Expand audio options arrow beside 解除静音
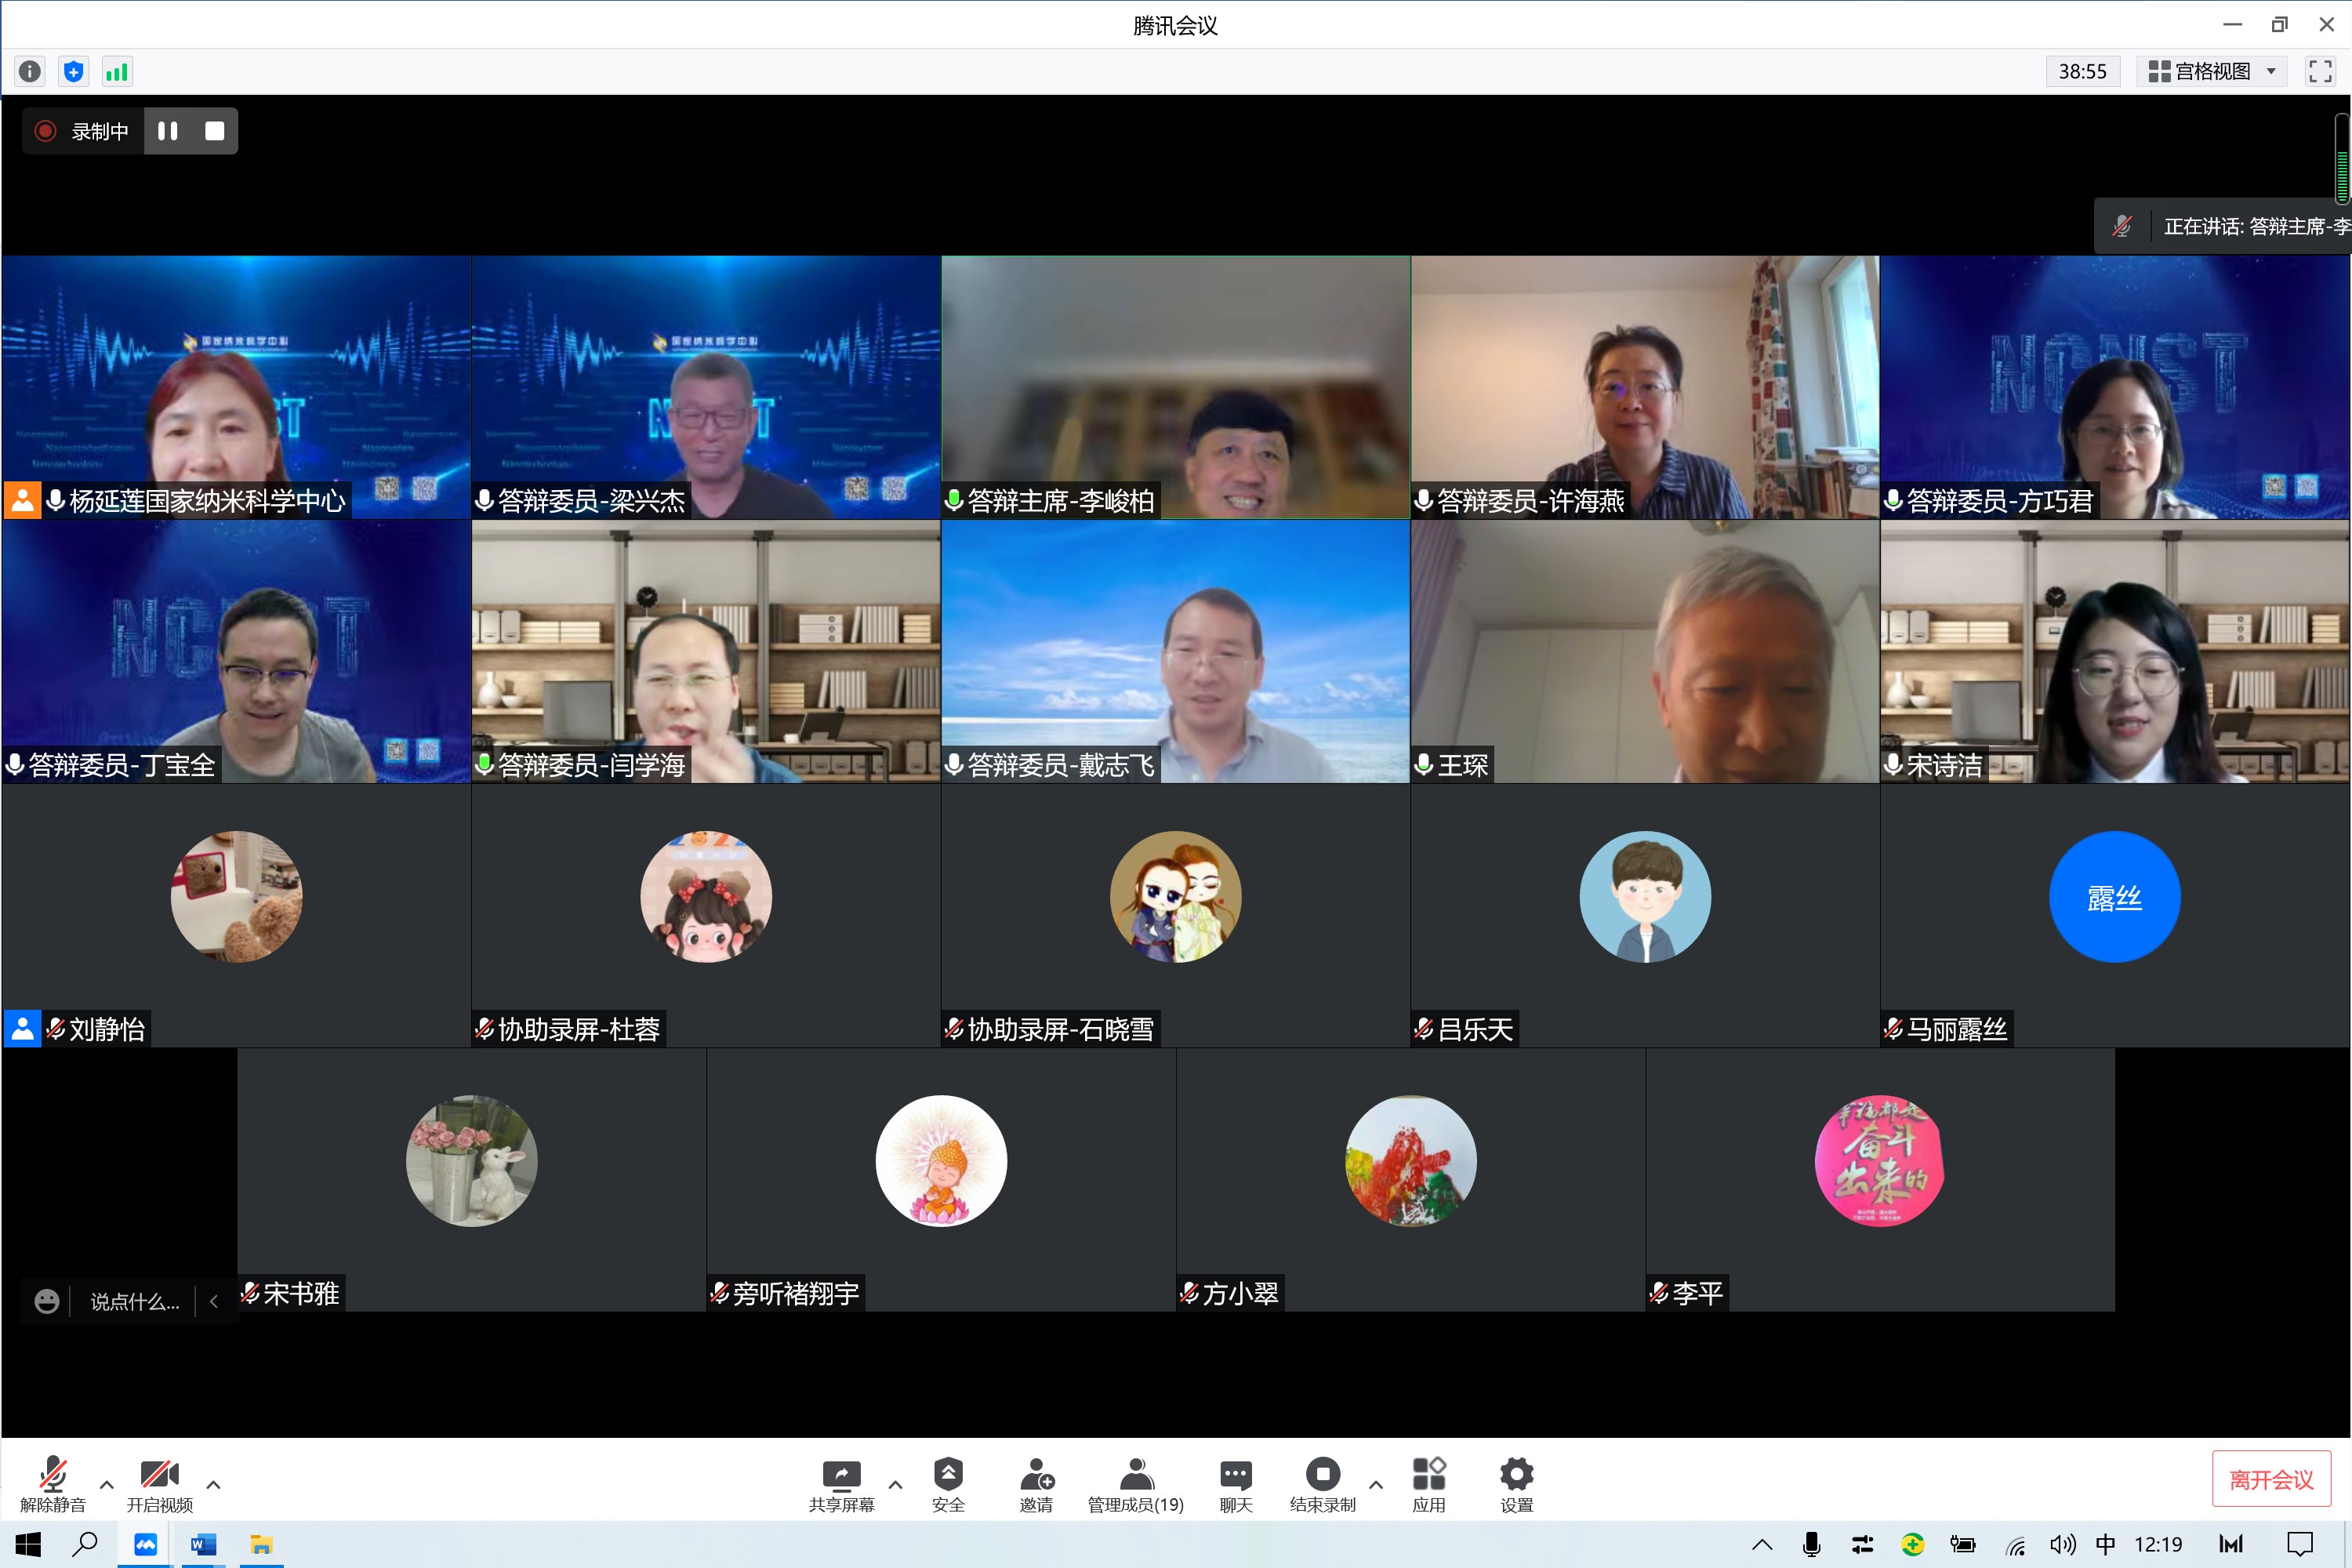The width and height of the screenshot is (2352, 1568). [107, 1484]
